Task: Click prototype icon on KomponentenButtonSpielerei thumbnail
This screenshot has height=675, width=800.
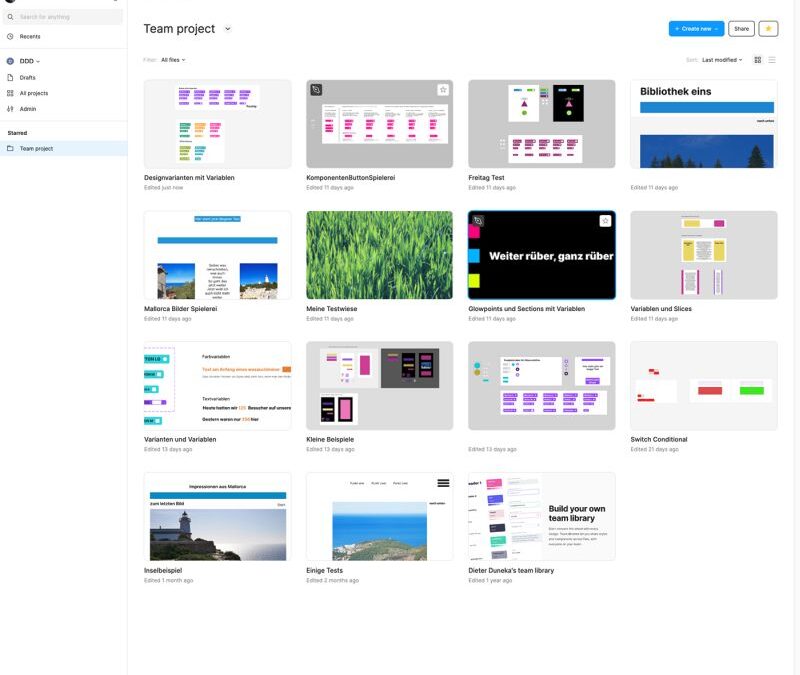Action: (x=316, y=90)
